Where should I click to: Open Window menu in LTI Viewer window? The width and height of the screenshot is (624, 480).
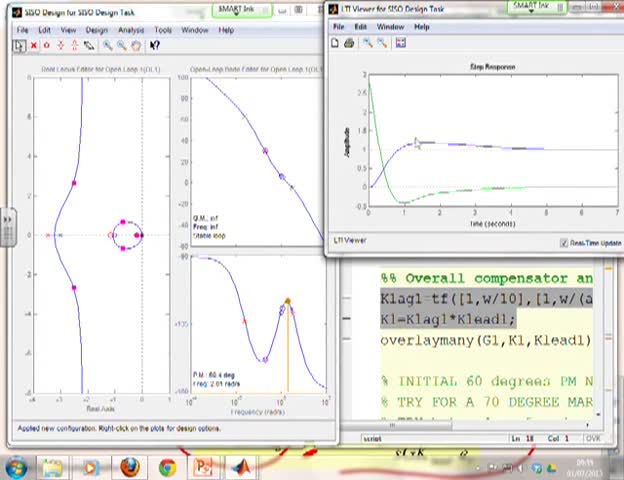tap(390, 27)
